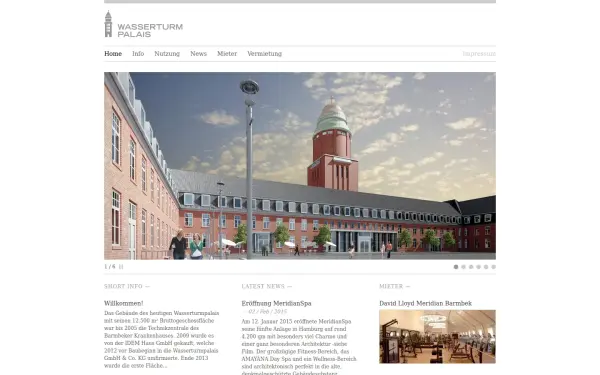Click the 1 / 6 slide counter
The height and width of the screenshot is (375, 600).
pos(109,267)
